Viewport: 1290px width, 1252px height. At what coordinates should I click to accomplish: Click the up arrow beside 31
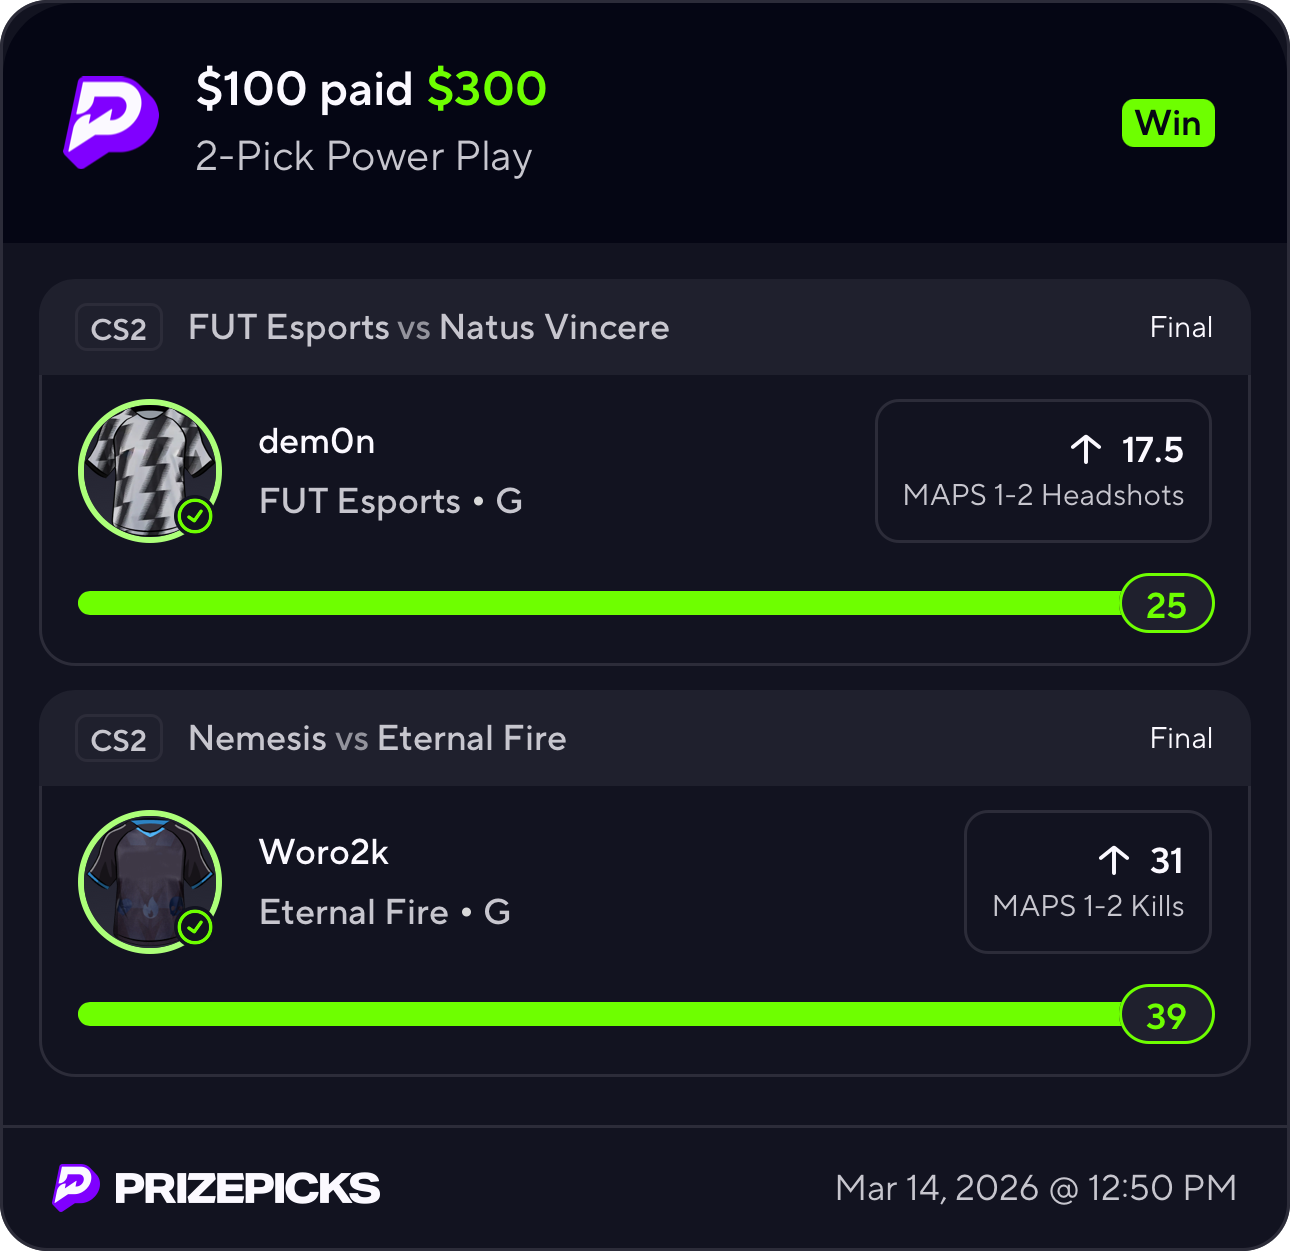point(1114,860)
